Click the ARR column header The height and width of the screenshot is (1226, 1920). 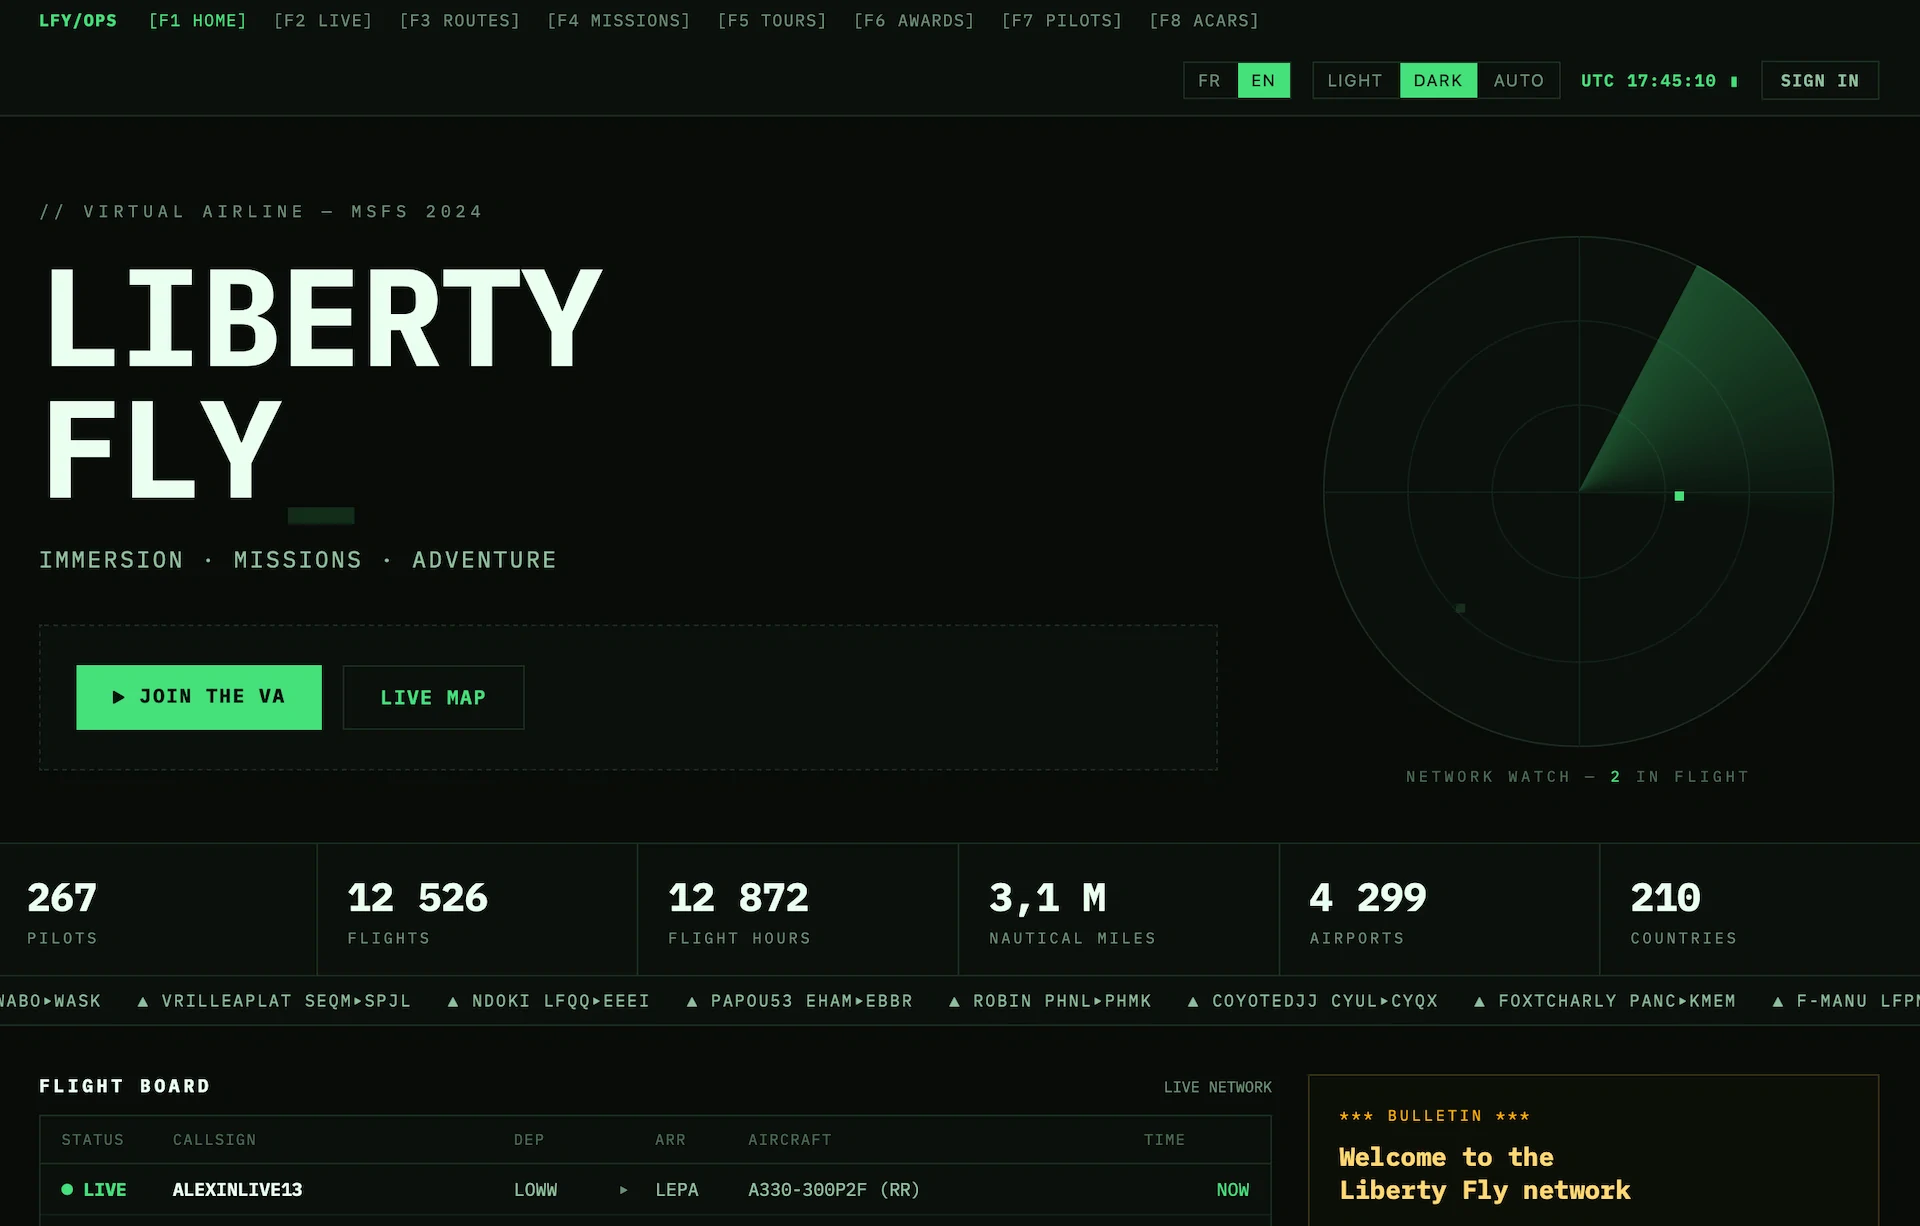pos(671,1140)
